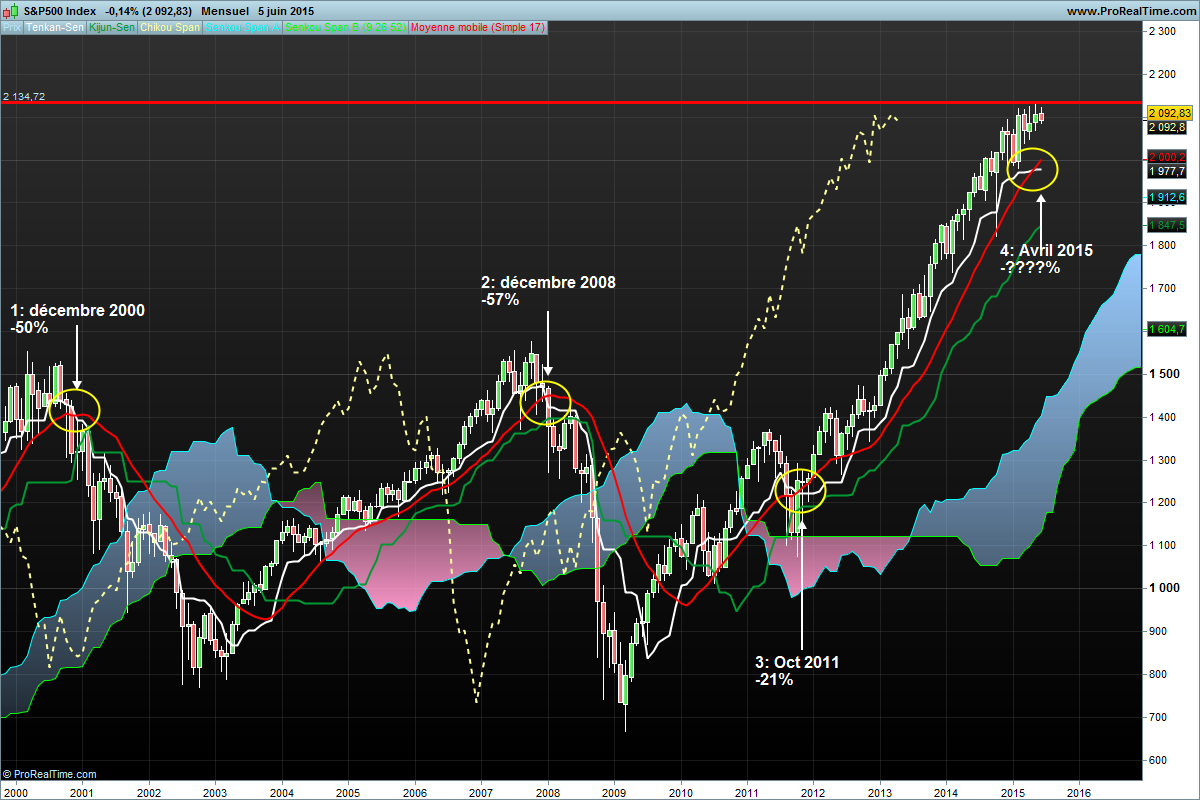This screenshot has height=800, width=1200.
Task: Click the 2 200 price axis label
Action: 1163,74
